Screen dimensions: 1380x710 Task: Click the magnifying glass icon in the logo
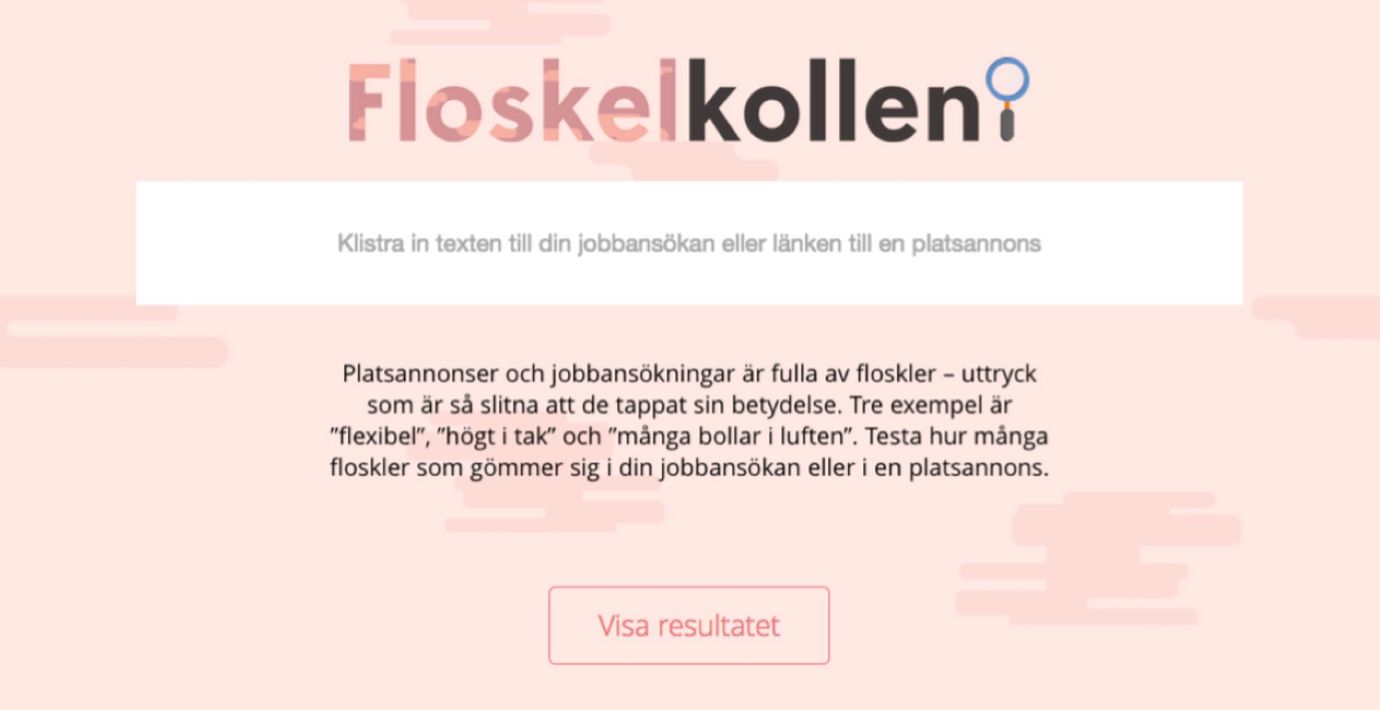(1007, 98)
